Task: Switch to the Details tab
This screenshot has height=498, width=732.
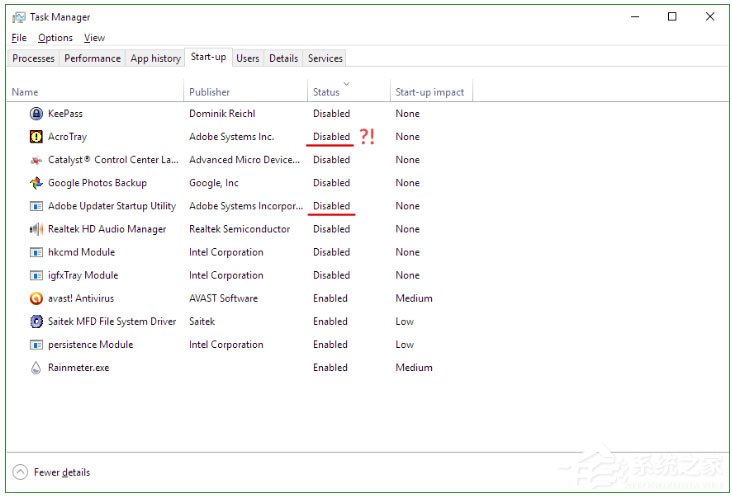Action: tap(283, 58)
